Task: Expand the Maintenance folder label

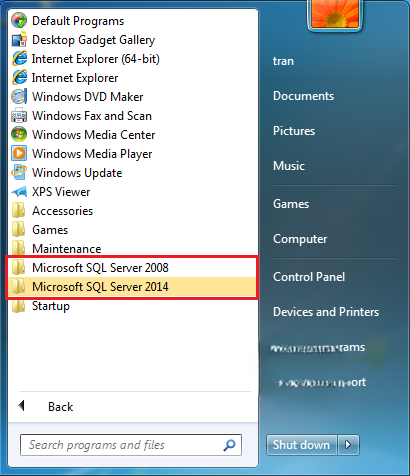Action: coord(67,249)
